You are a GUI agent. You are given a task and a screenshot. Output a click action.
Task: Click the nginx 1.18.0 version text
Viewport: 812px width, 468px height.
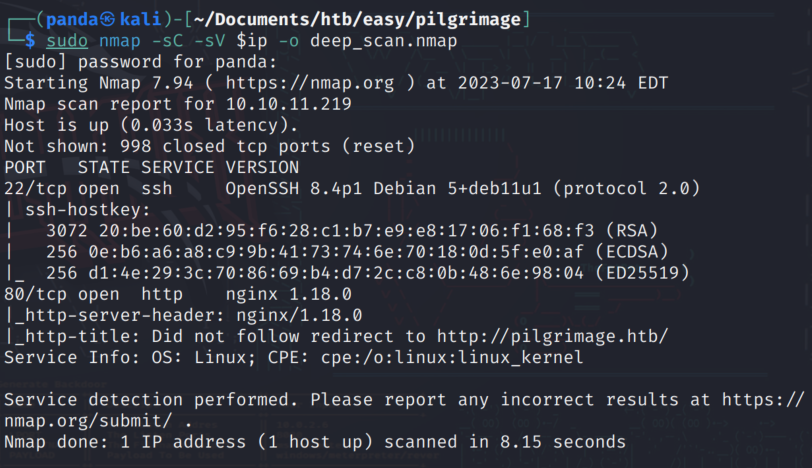coord(288,295)
